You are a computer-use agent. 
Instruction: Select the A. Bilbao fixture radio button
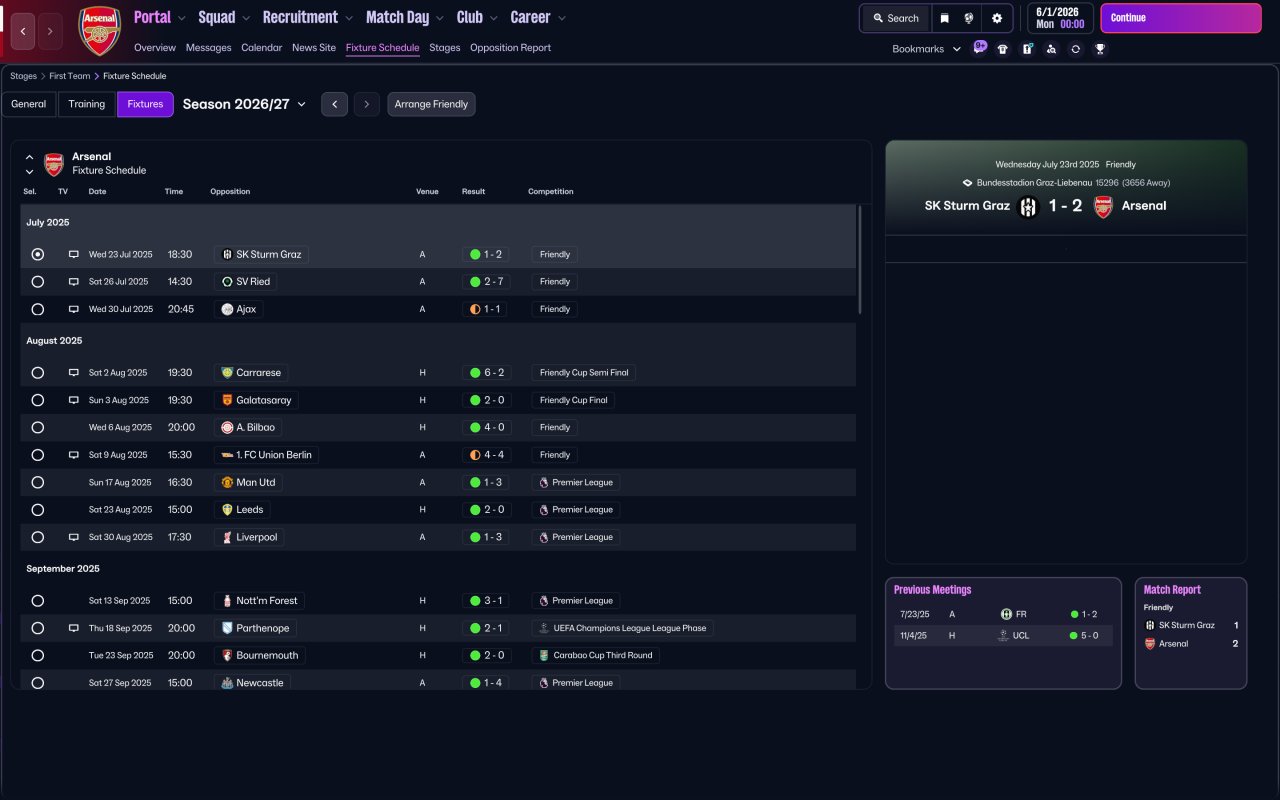38,427
